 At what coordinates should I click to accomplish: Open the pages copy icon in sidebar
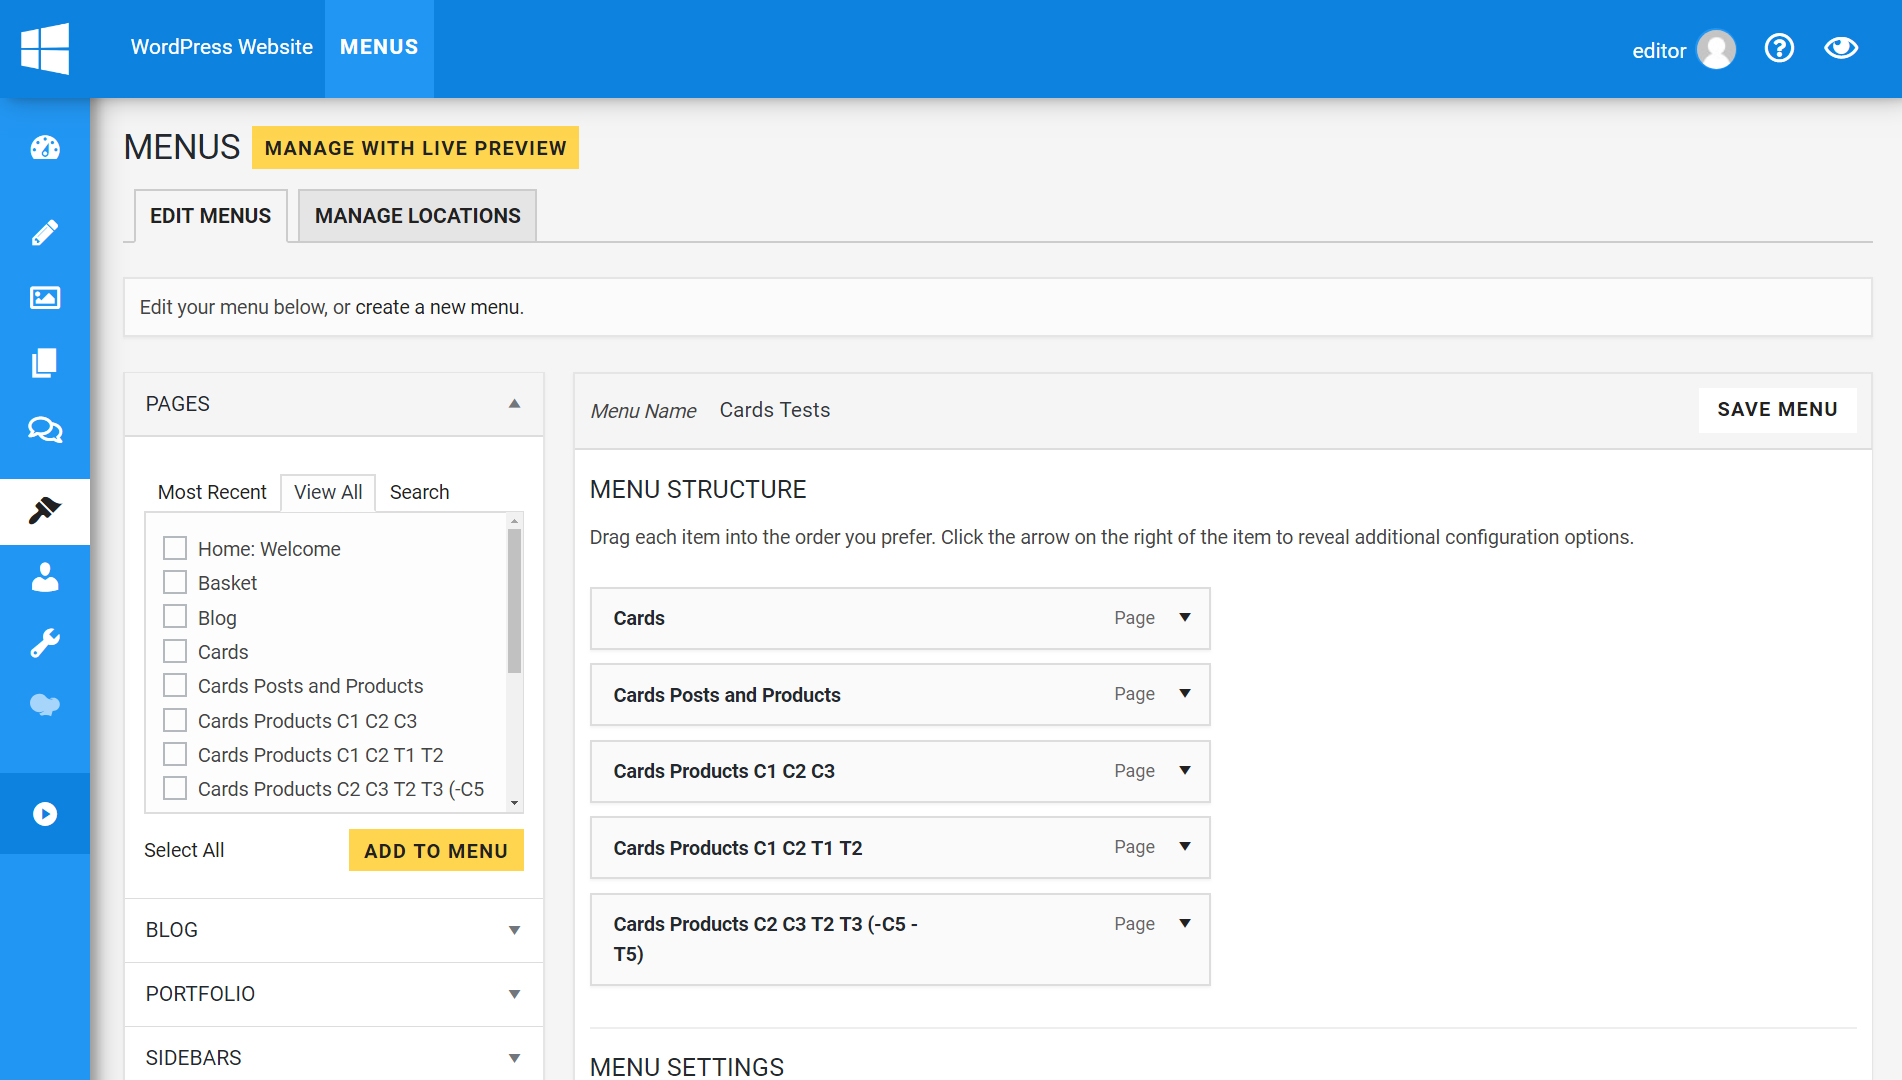click(x=45, y=363)
